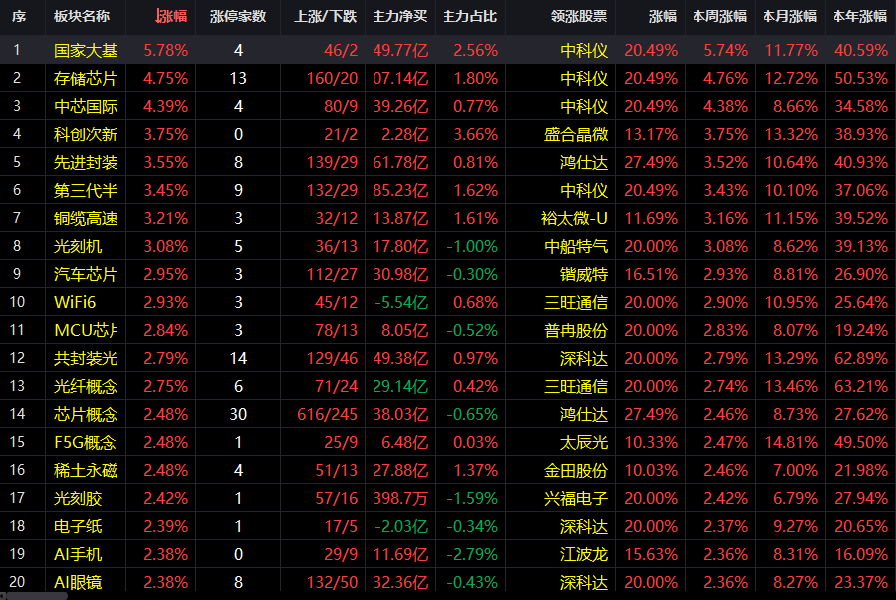Select leading stock 金田股份
This screenshot has width=896, height=600.
pos(576,470)
